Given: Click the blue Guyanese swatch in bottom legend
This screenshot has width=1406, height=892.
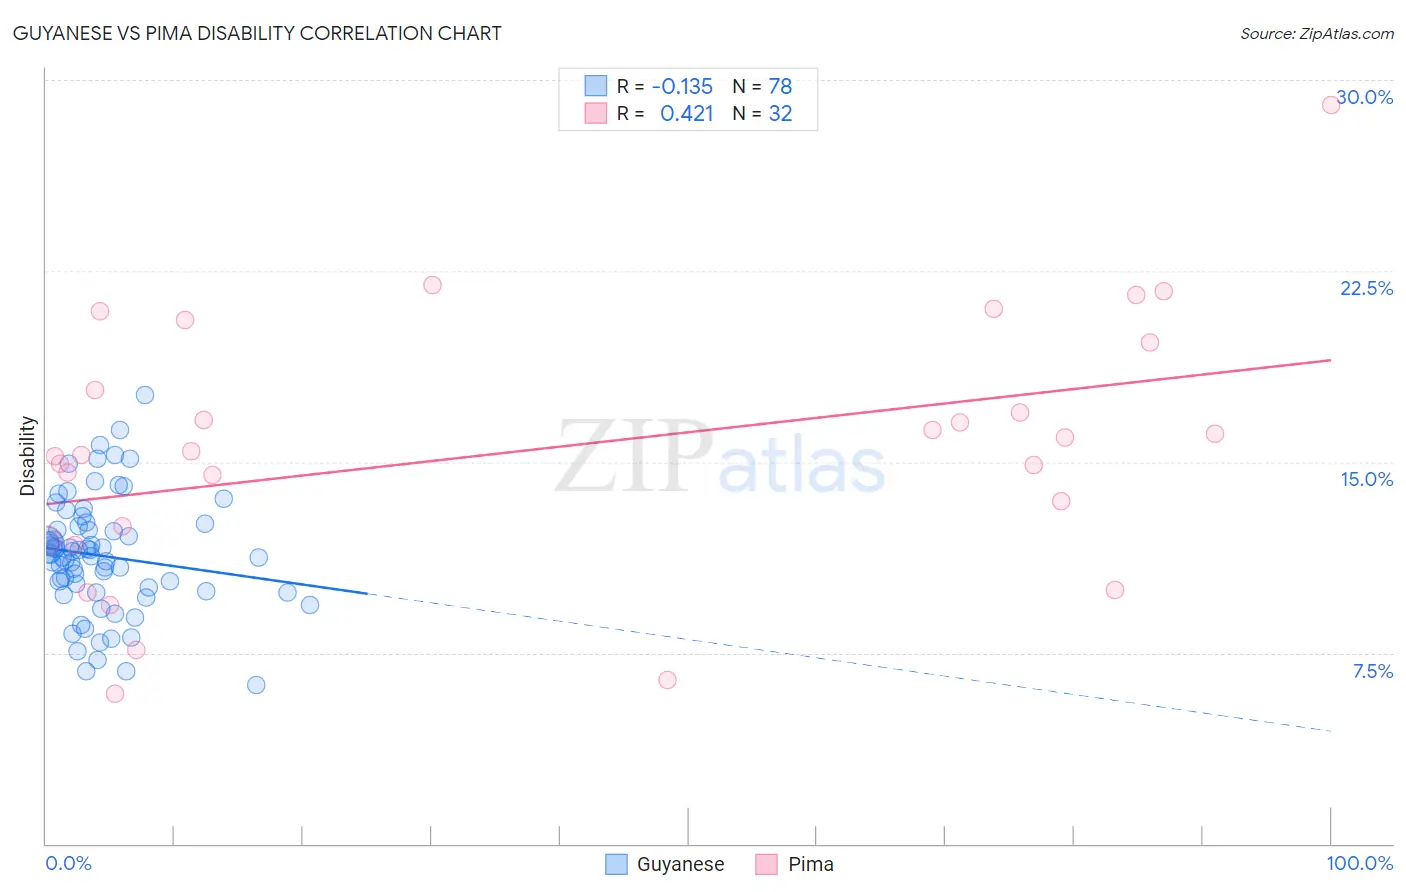Looking at the screenshot, I should [x=617, y=864].
